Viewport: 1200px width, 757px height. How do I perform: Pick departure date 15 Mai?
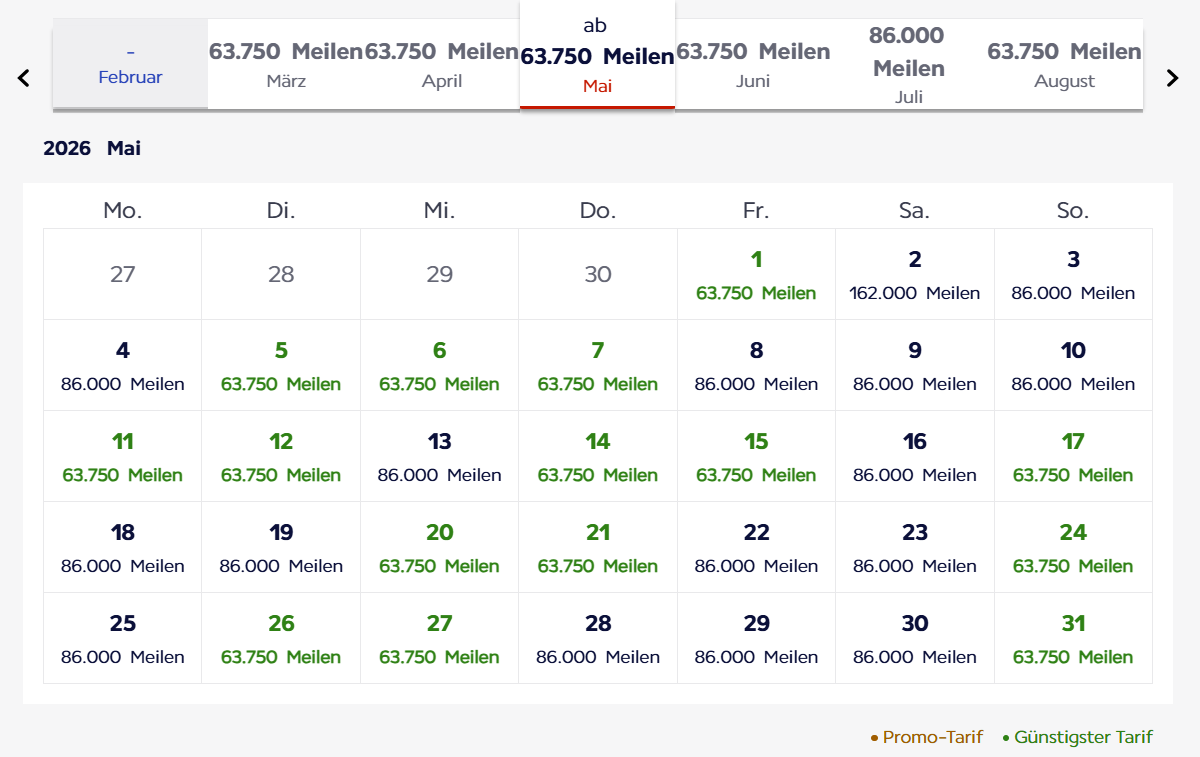pos(756,456)
